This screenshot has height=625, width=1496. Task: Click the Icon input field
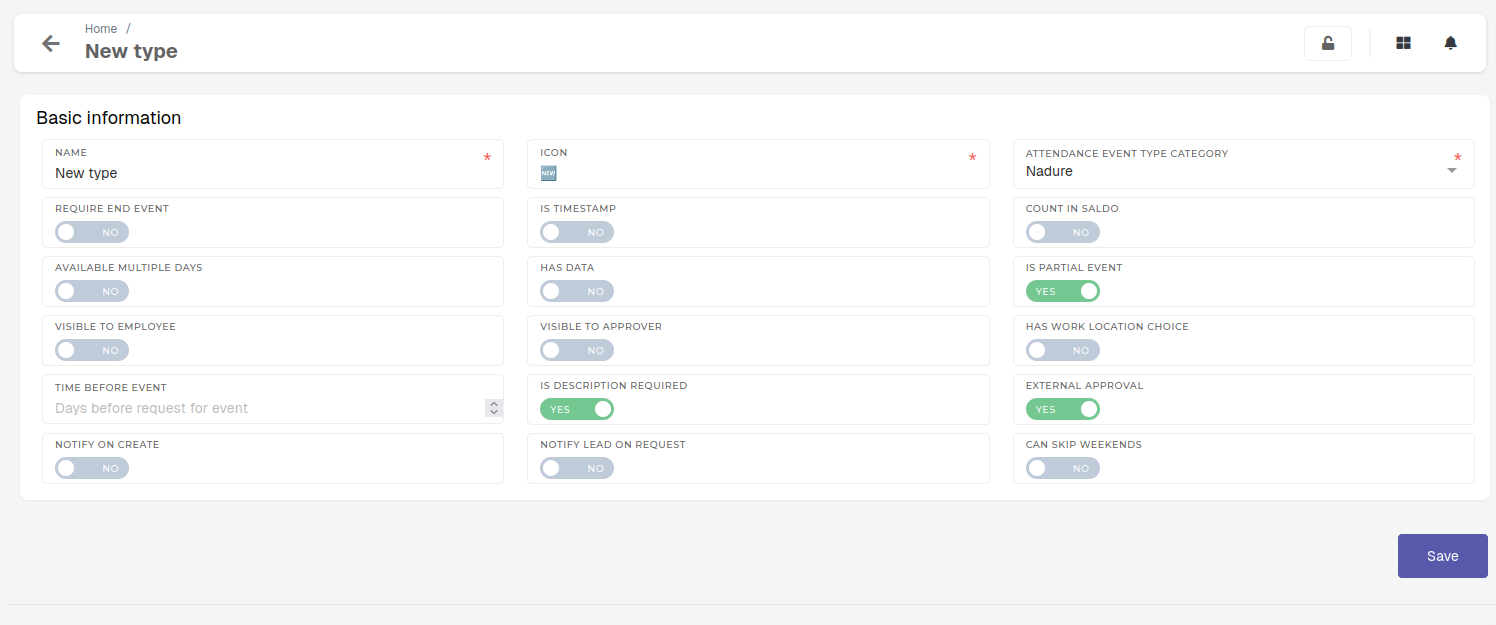(x=758, y=164)
